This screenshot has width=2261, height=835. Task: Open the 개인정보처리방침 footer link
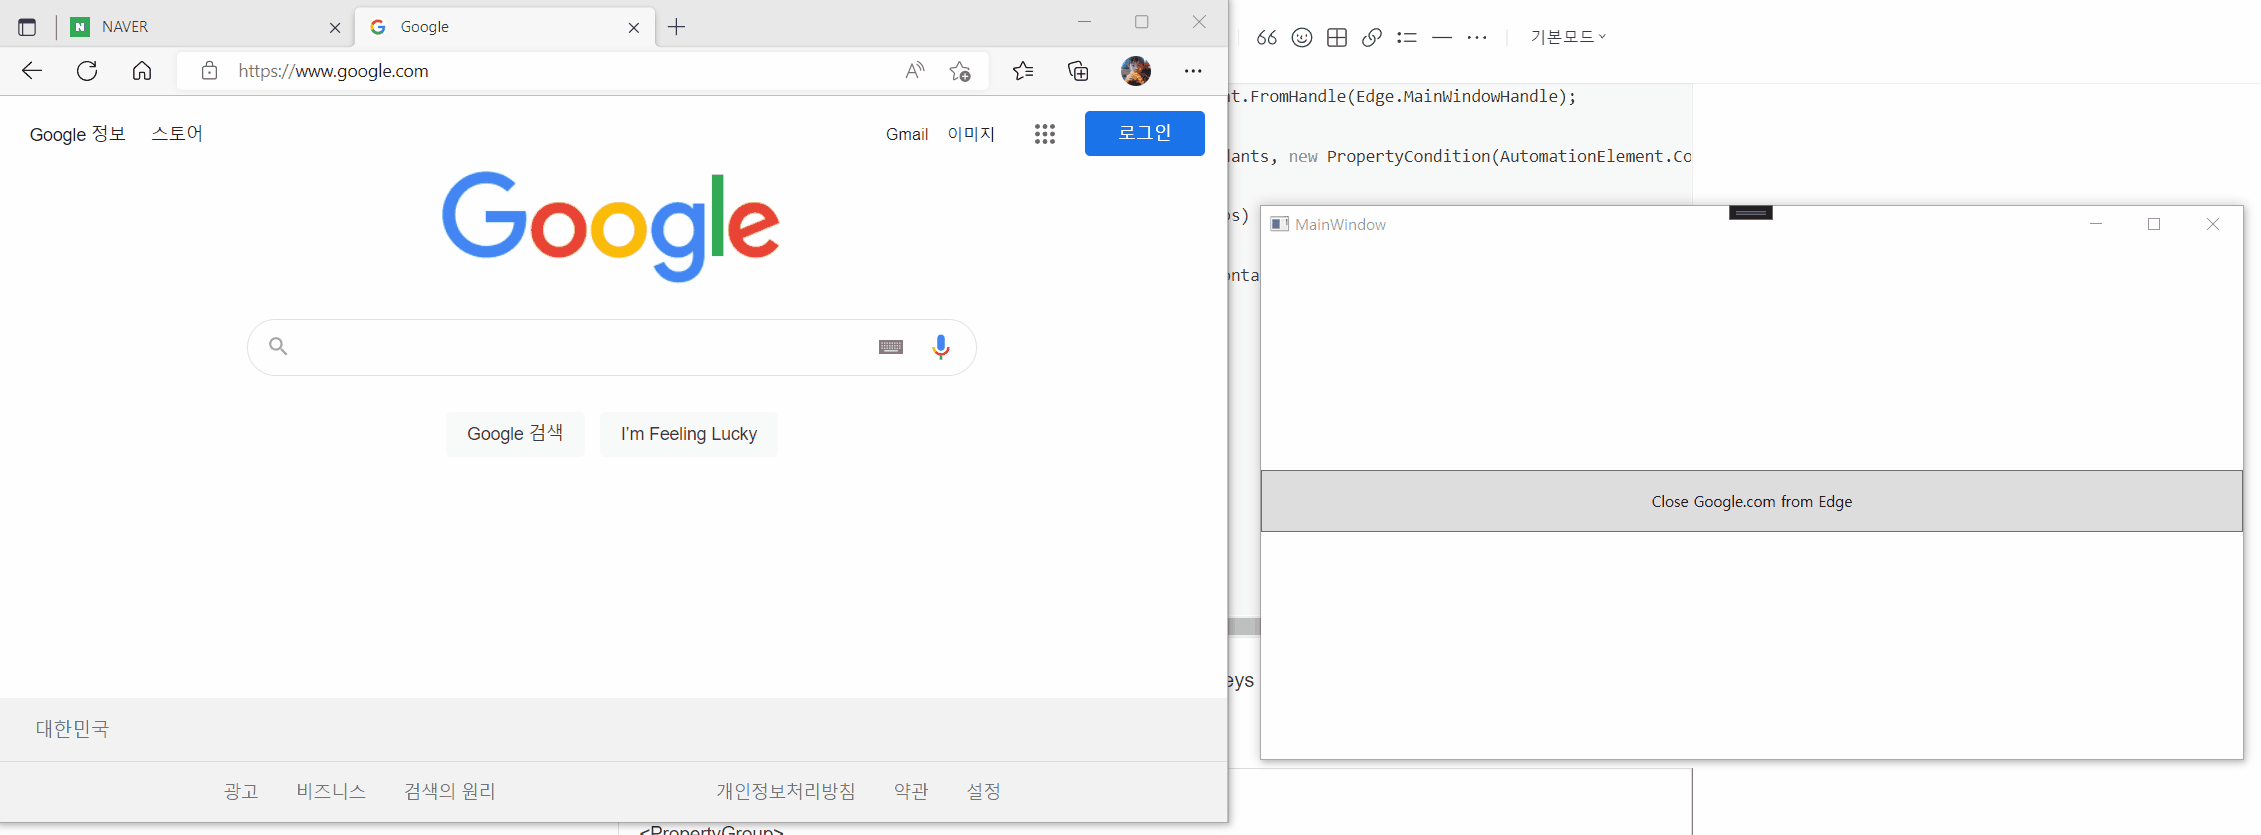786,791
